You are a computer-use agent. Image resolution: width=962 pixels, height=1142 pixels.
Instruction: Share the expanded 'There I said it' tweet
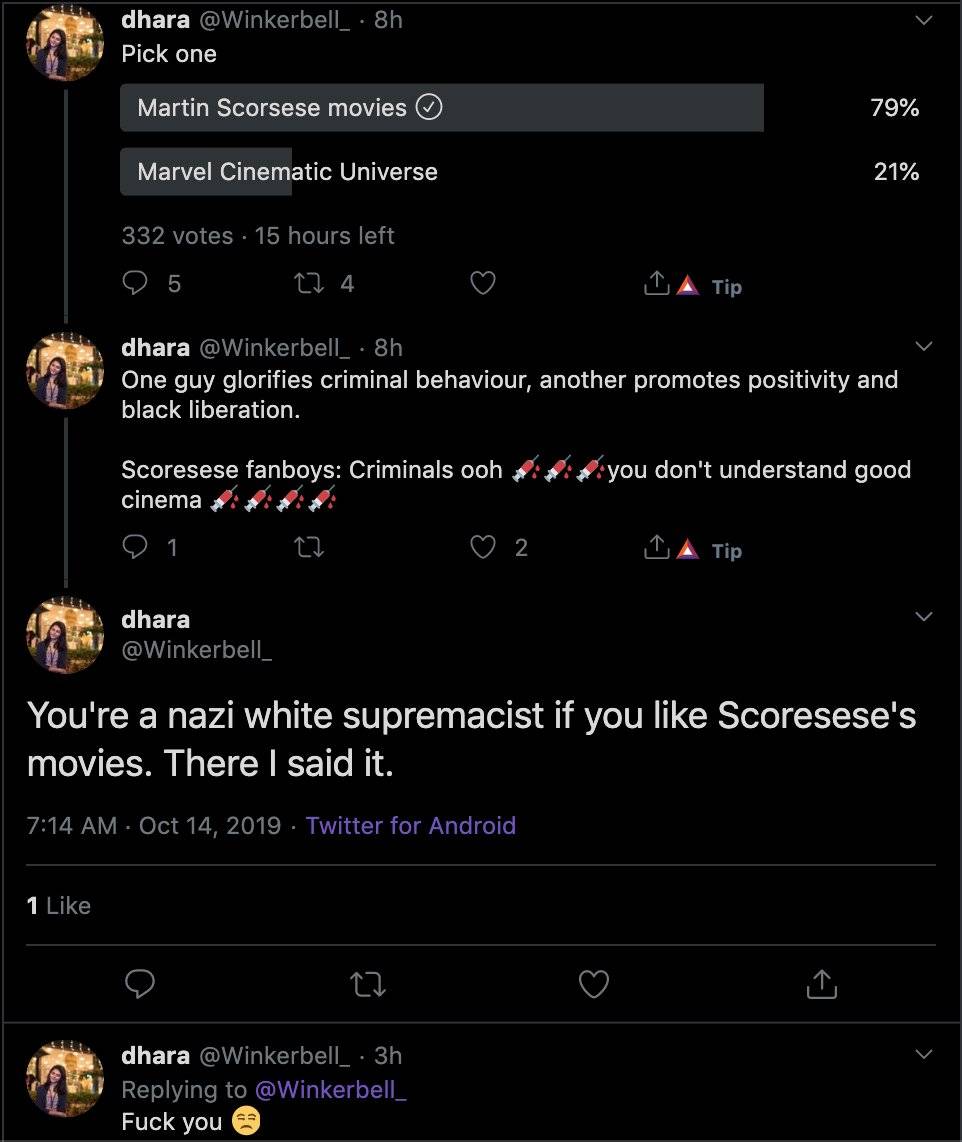(x=821, y=984)
